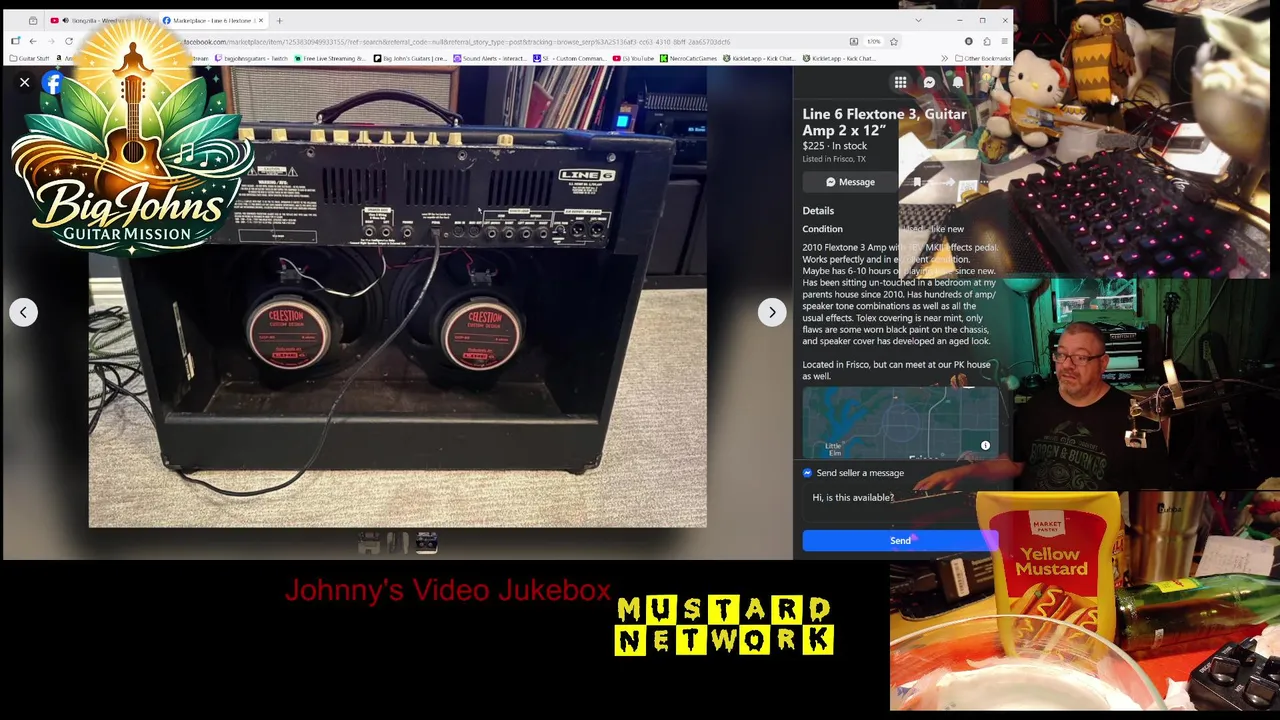The width and height of the screenshot is (1280, 720).
Task: Click the Details heading
Action: click(x=818, y=211)
